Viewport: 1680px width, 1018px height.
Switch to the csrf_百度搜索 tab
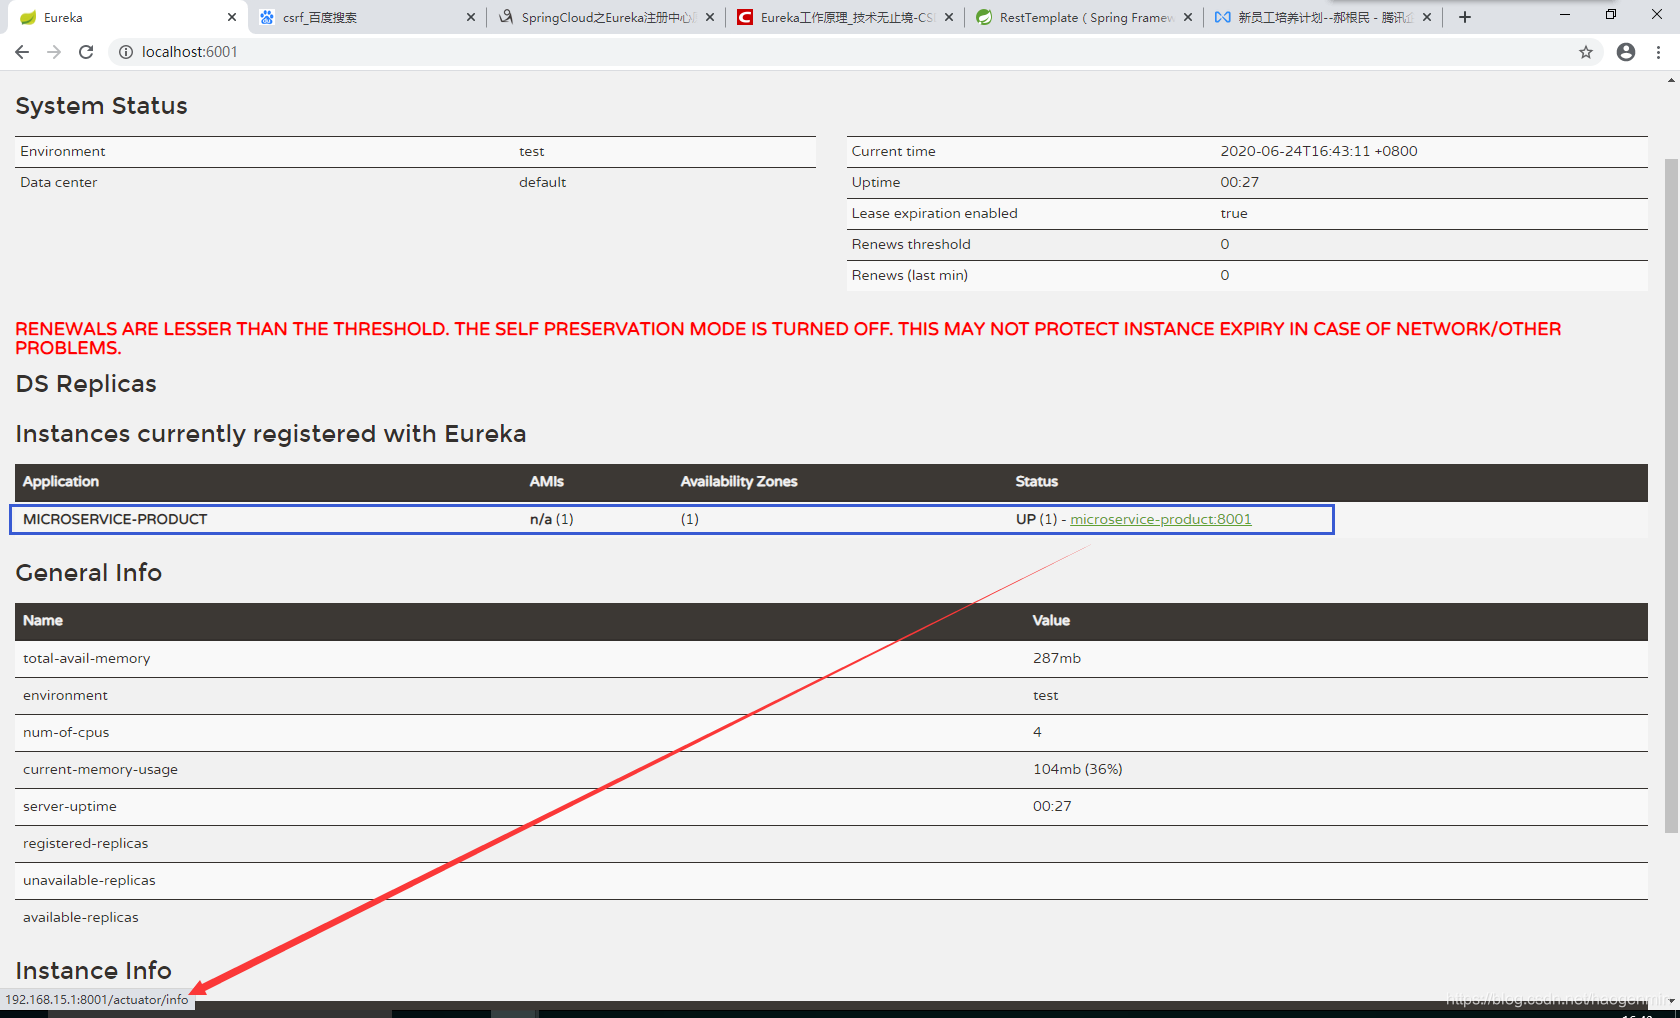(x=367, y=17)
